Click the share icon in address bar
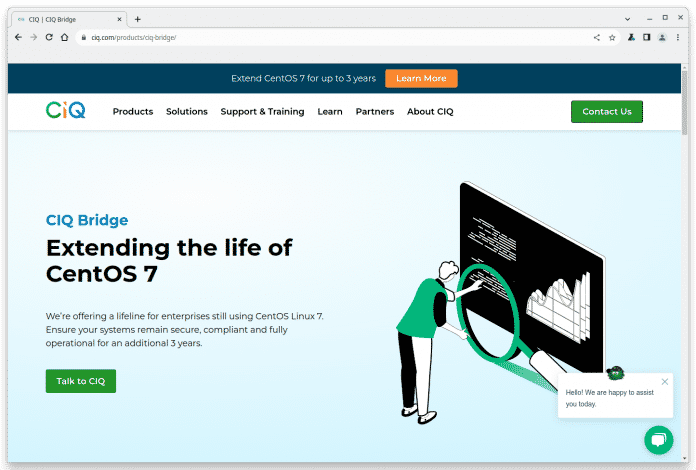The image size is (696, 470). pos(597,37)
